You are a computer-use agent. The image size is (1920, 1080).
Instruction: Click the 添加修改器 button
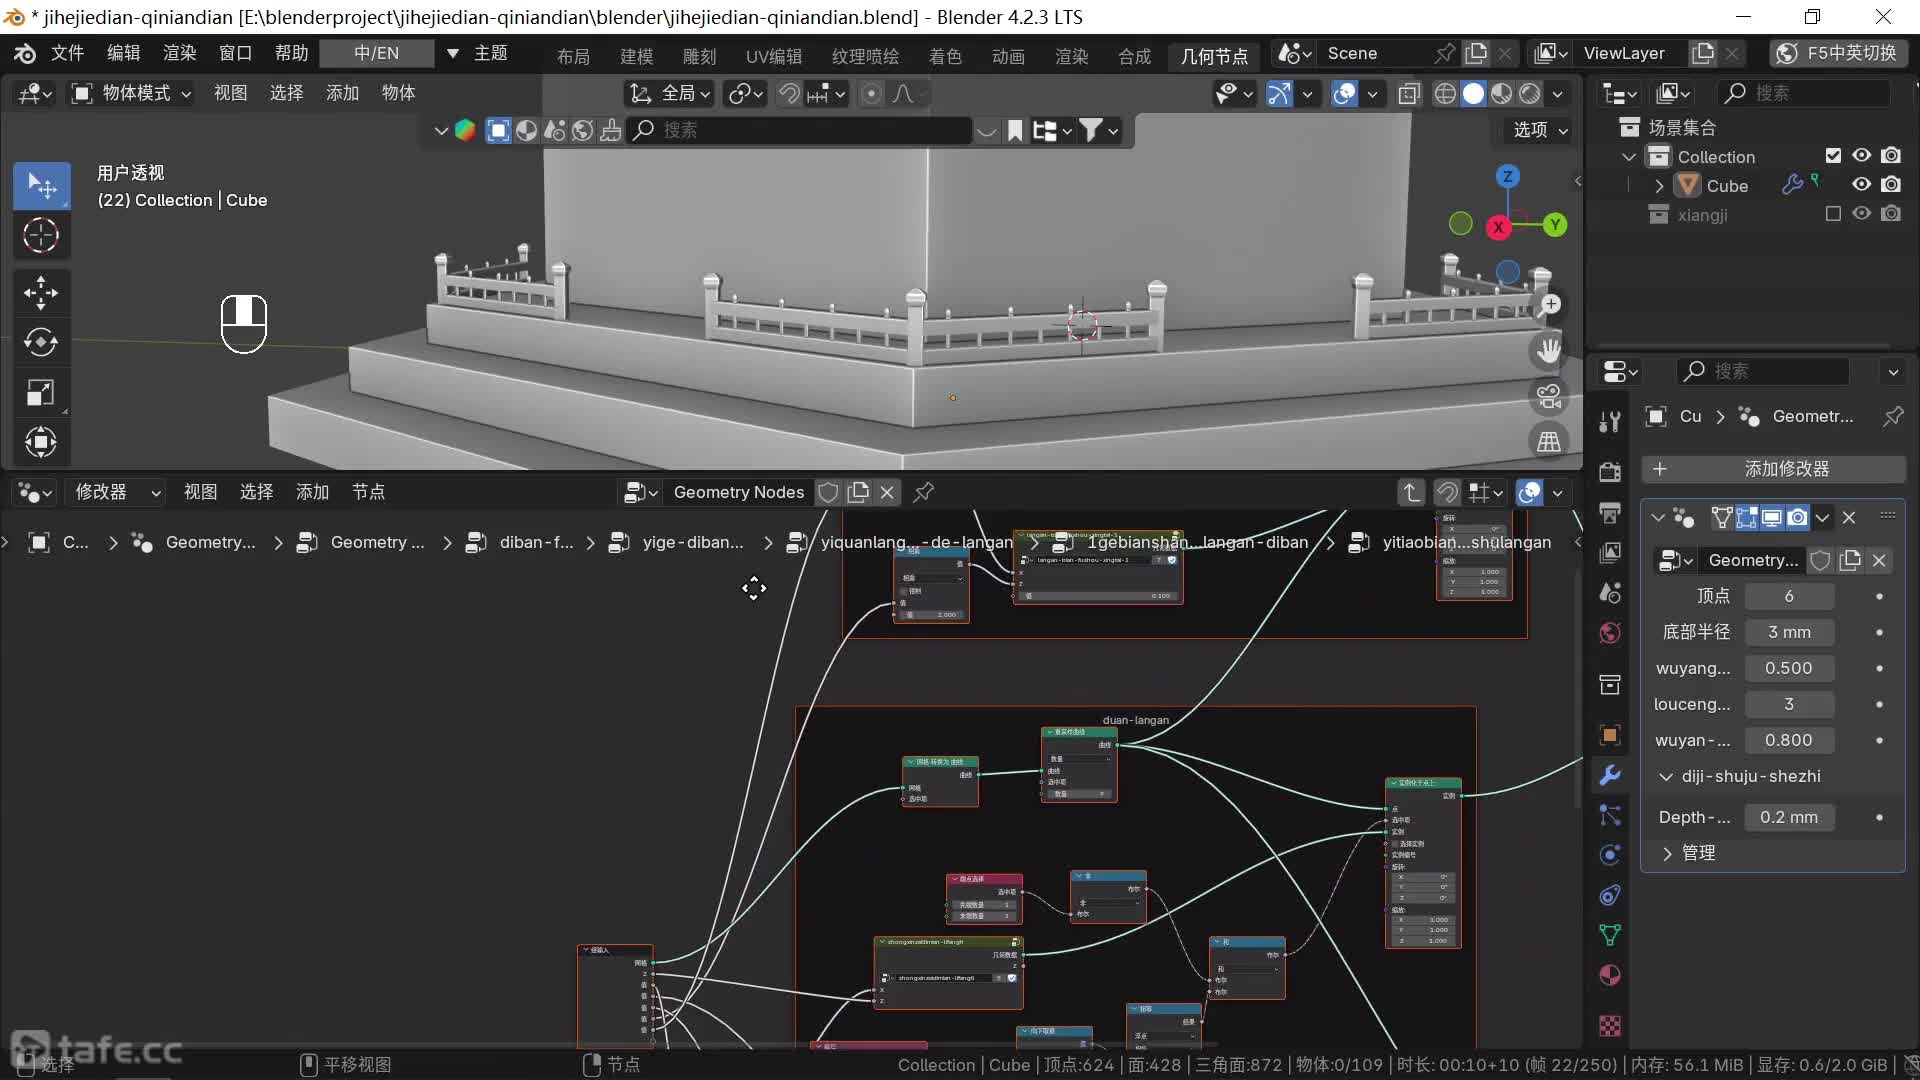pos(1785,469)
